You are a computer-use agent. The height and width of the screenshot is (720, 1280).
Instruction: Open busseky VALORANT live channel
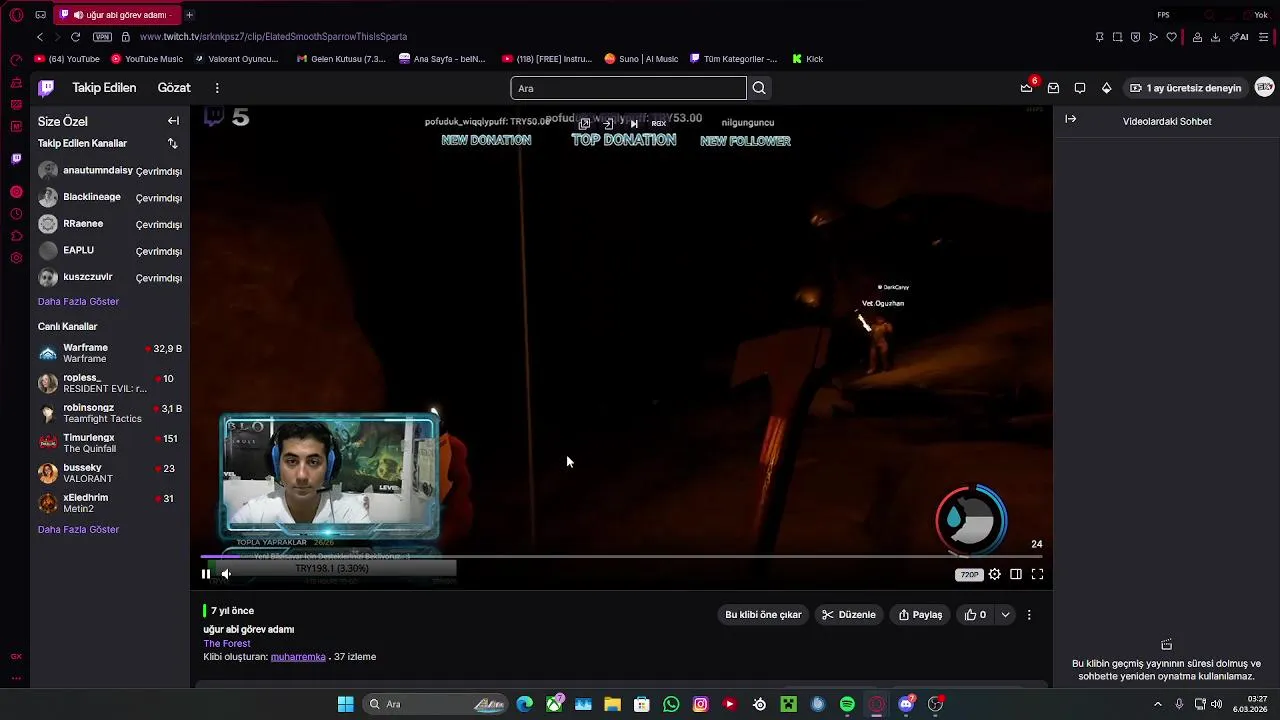pos(110,473)
